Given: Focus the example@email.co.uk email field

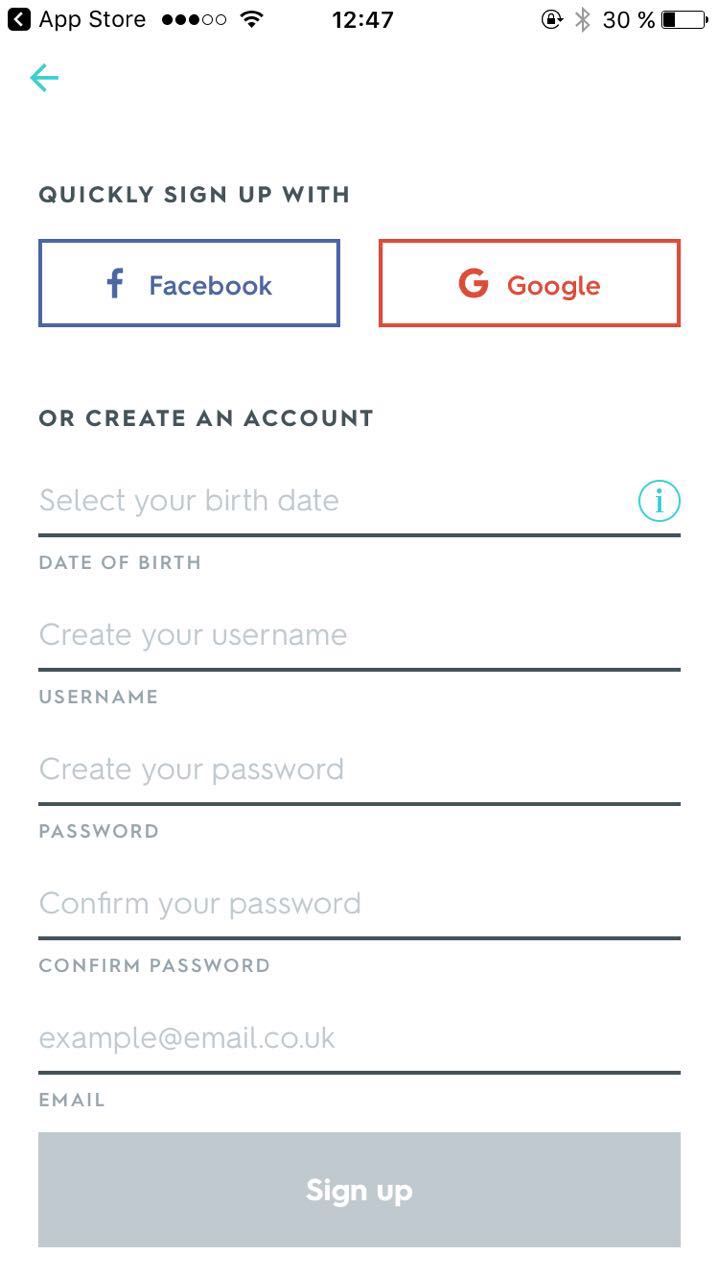Looking at the screenshot, I should [x=358, y=1038].
